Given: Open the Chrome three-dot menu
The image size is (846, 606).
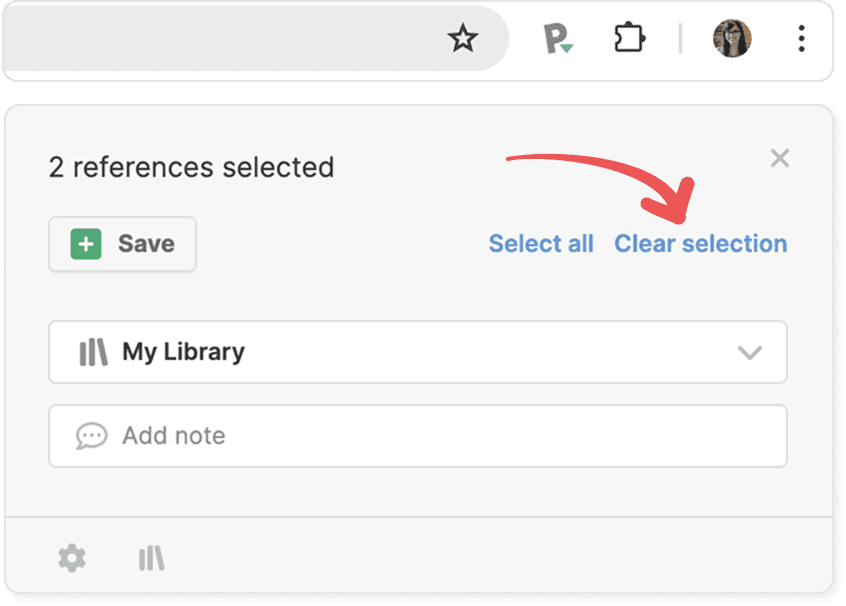Looking at the screenshot, I should (x=801, y=39).
